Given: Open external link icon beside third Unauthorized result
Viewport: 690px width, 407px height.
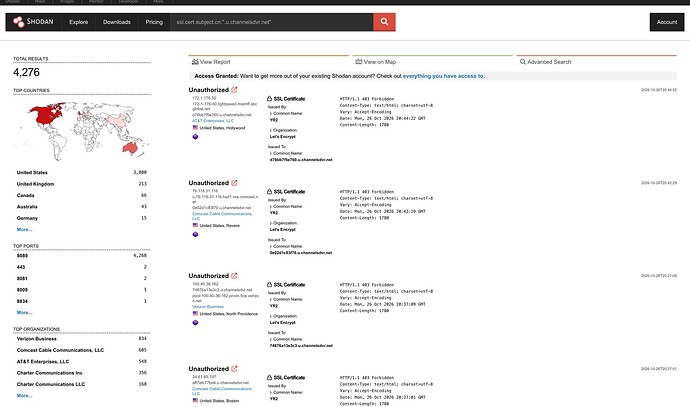Looking at the screenshot, I should click(x=234, y=276).
